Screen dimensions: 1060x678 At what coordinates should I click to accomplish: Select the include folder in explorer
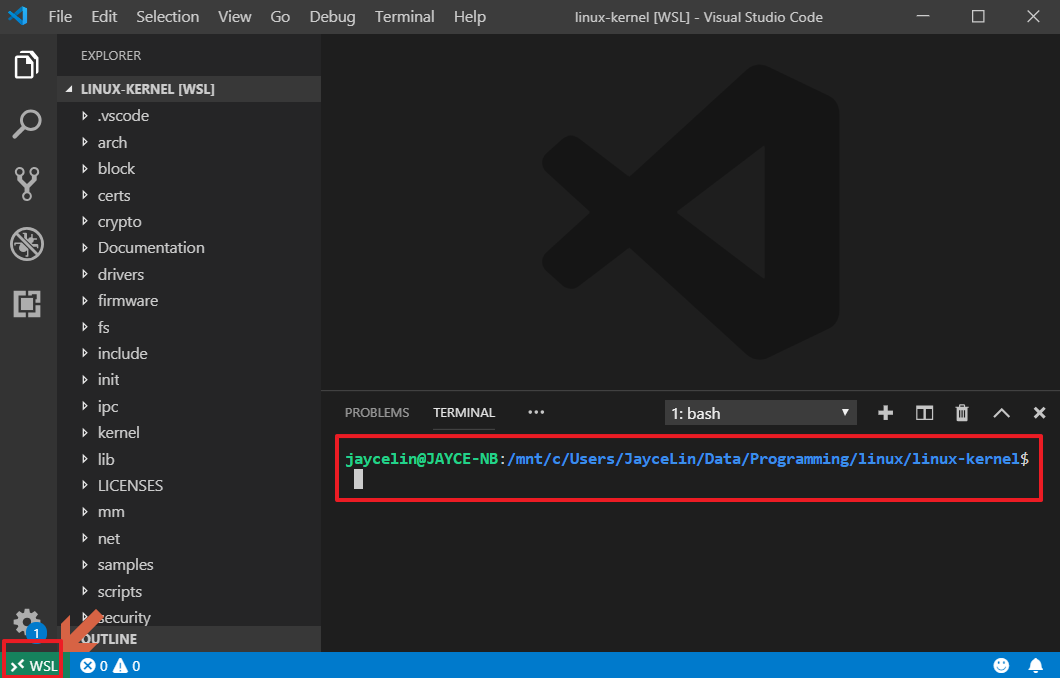[x=189, y=354]
